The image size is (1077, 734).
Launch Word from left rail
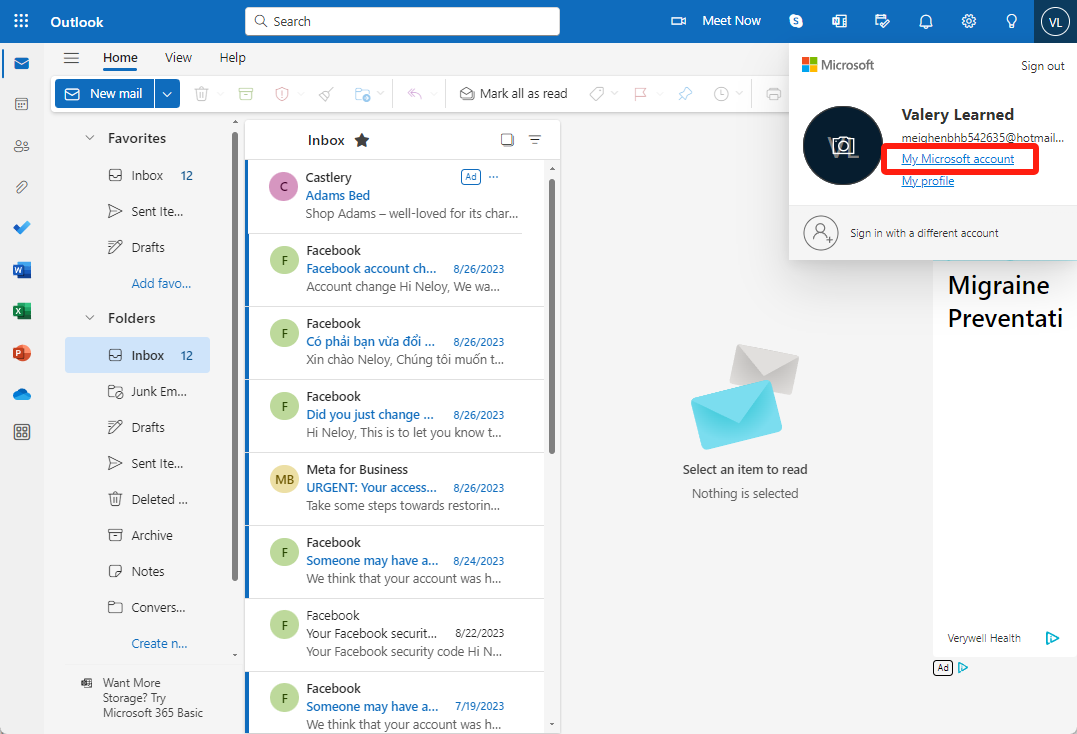[x=21, y=270]
